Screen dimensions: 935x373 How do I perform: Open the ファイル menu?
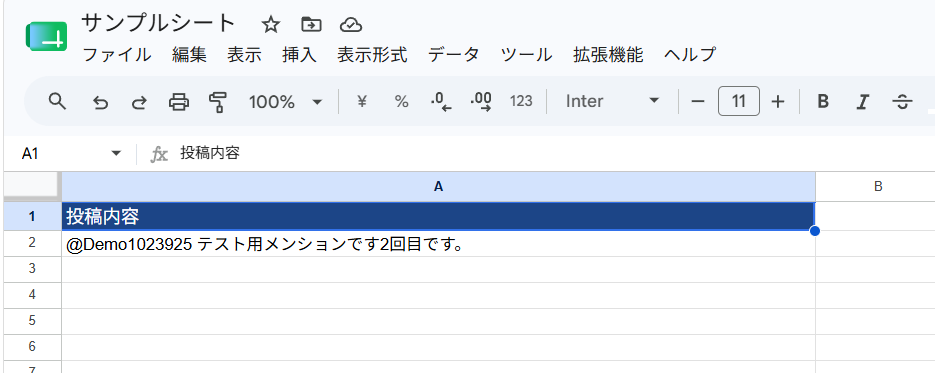click(116, 55)
